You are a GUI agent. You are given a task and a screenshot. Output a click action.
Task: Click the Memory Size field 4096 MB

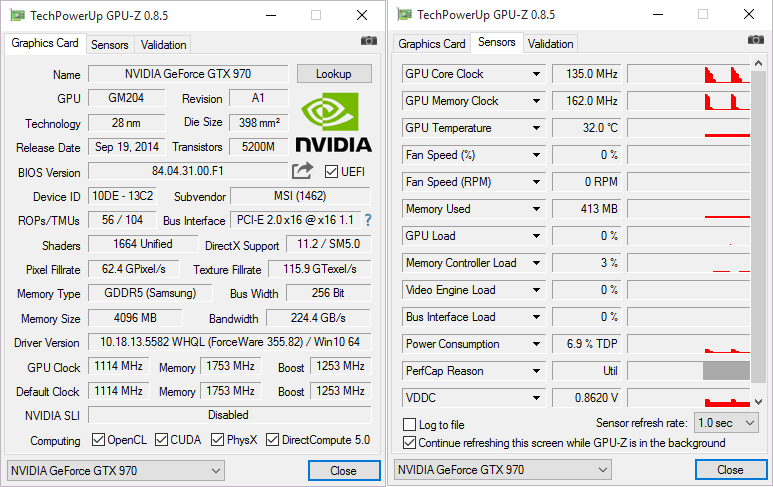pos(136,318)
